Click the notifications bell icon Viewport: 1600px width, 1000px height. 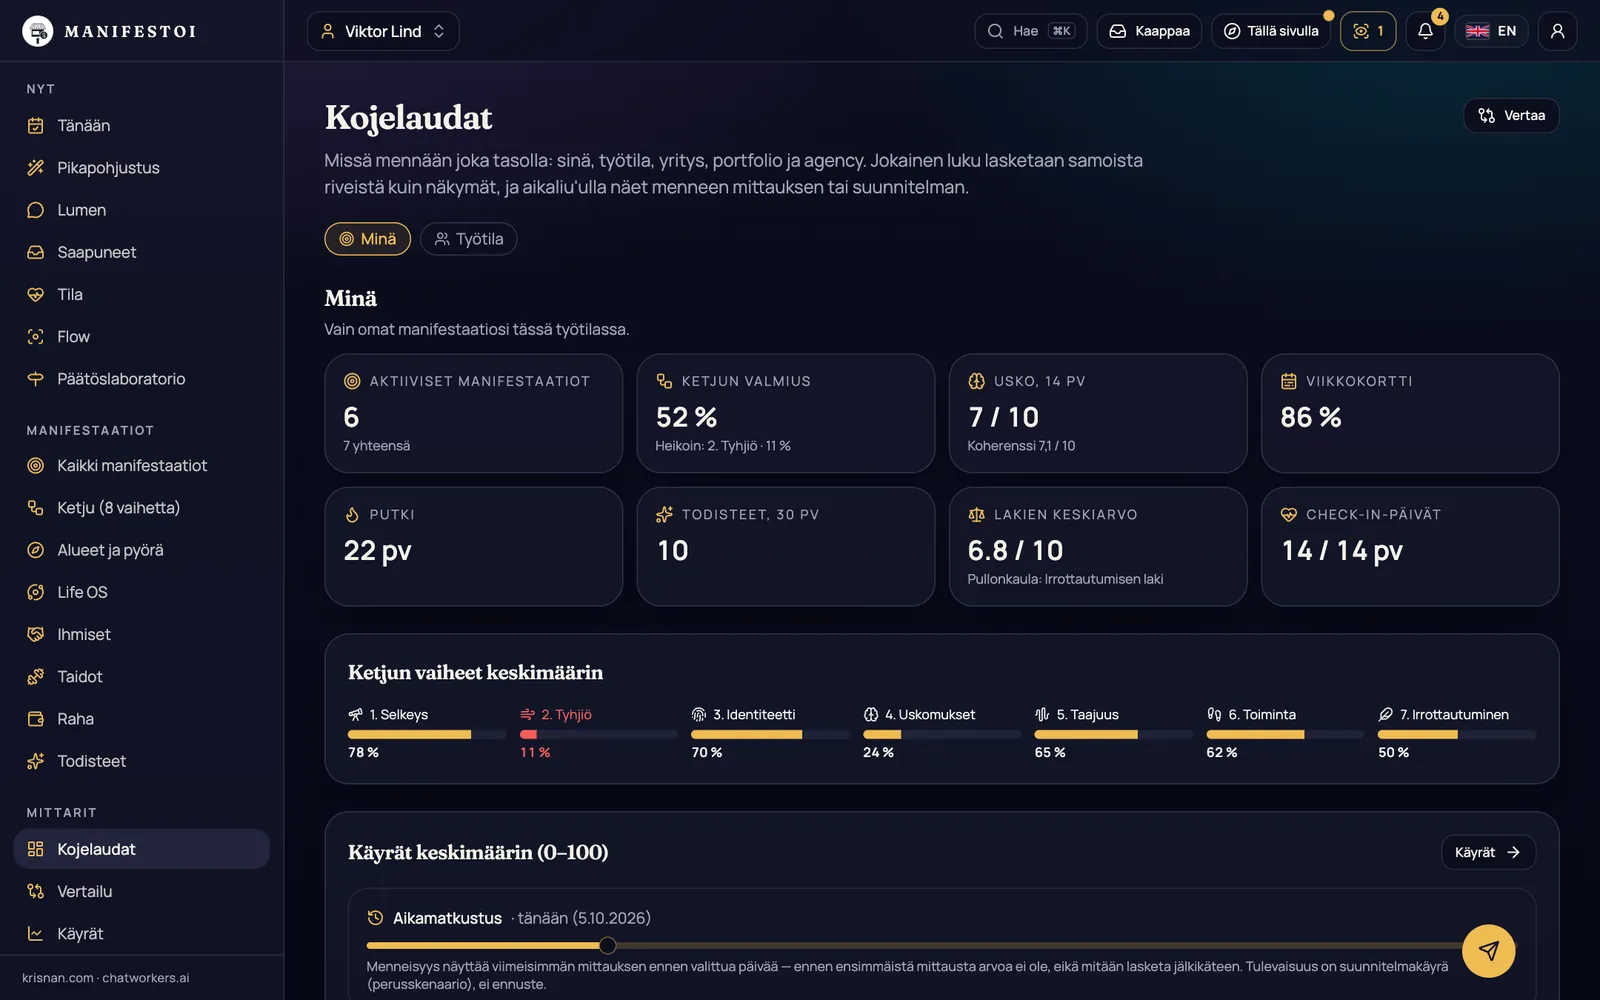tap(1425, 31)
